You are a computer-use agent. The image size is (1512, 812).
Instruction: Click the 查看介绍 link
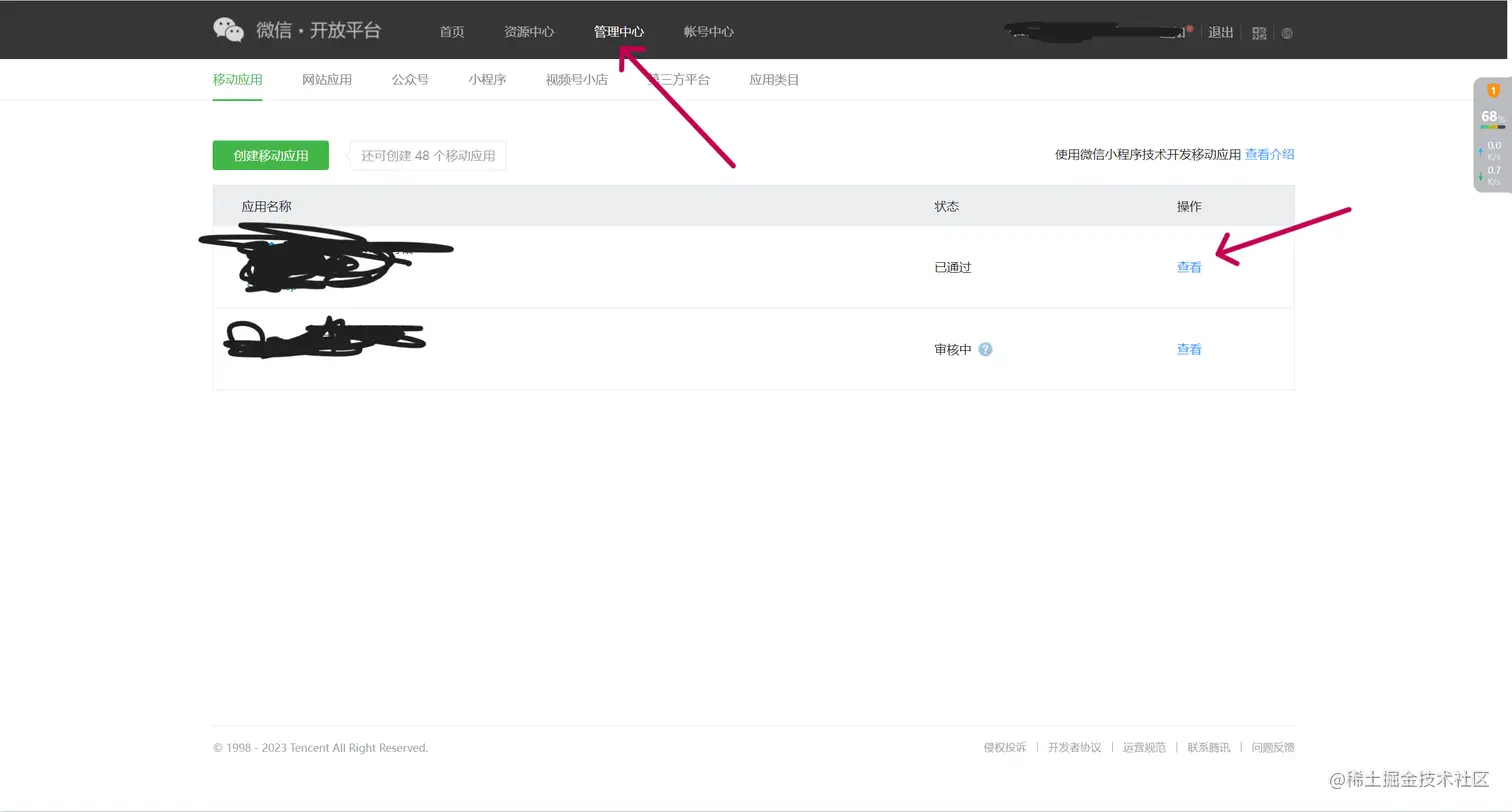[1270, 154]
